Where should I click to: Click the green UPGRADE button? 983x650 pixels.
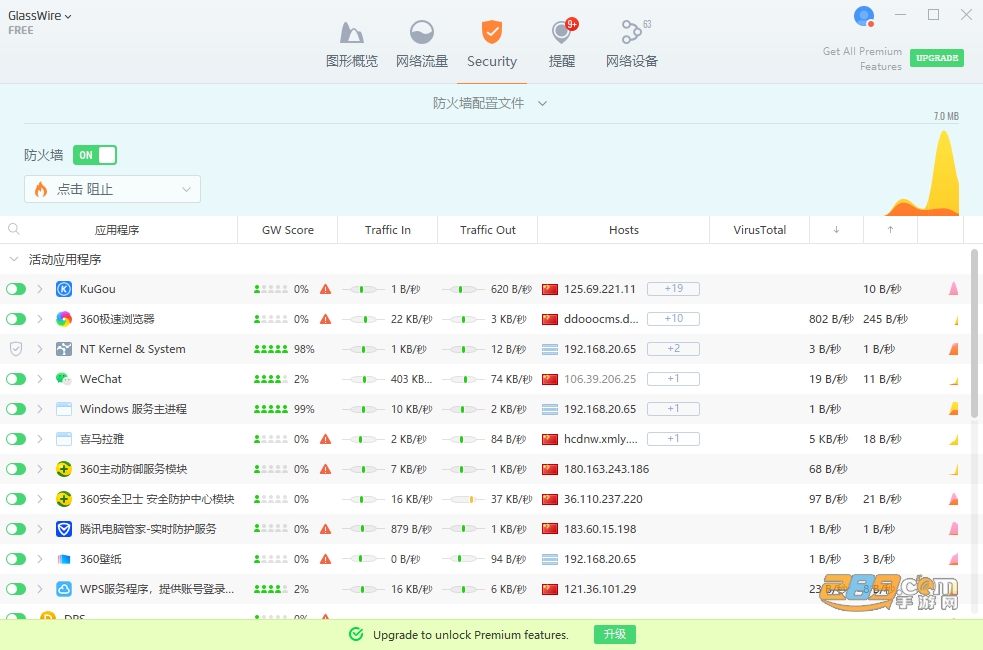tap(937, 58)
